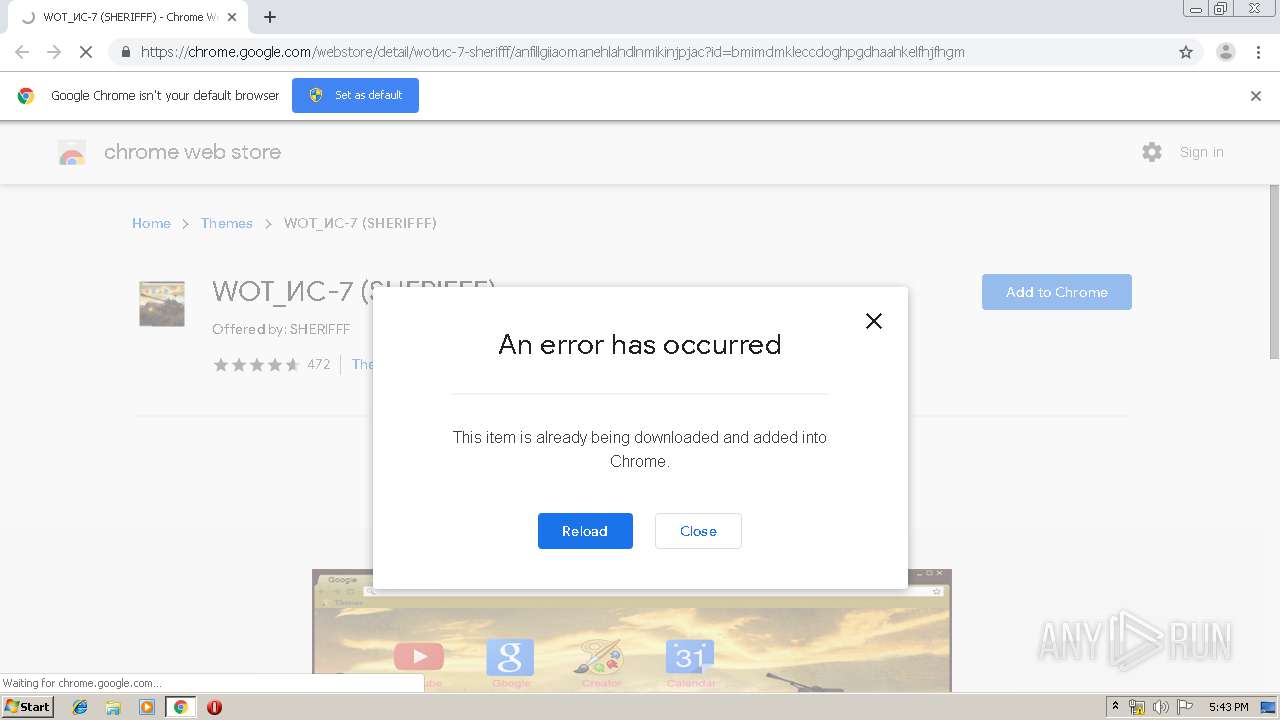Open a new tab with plus button
Image resolution: width=1280 pixels, height=720 pixels.
(x=270, y=17)
